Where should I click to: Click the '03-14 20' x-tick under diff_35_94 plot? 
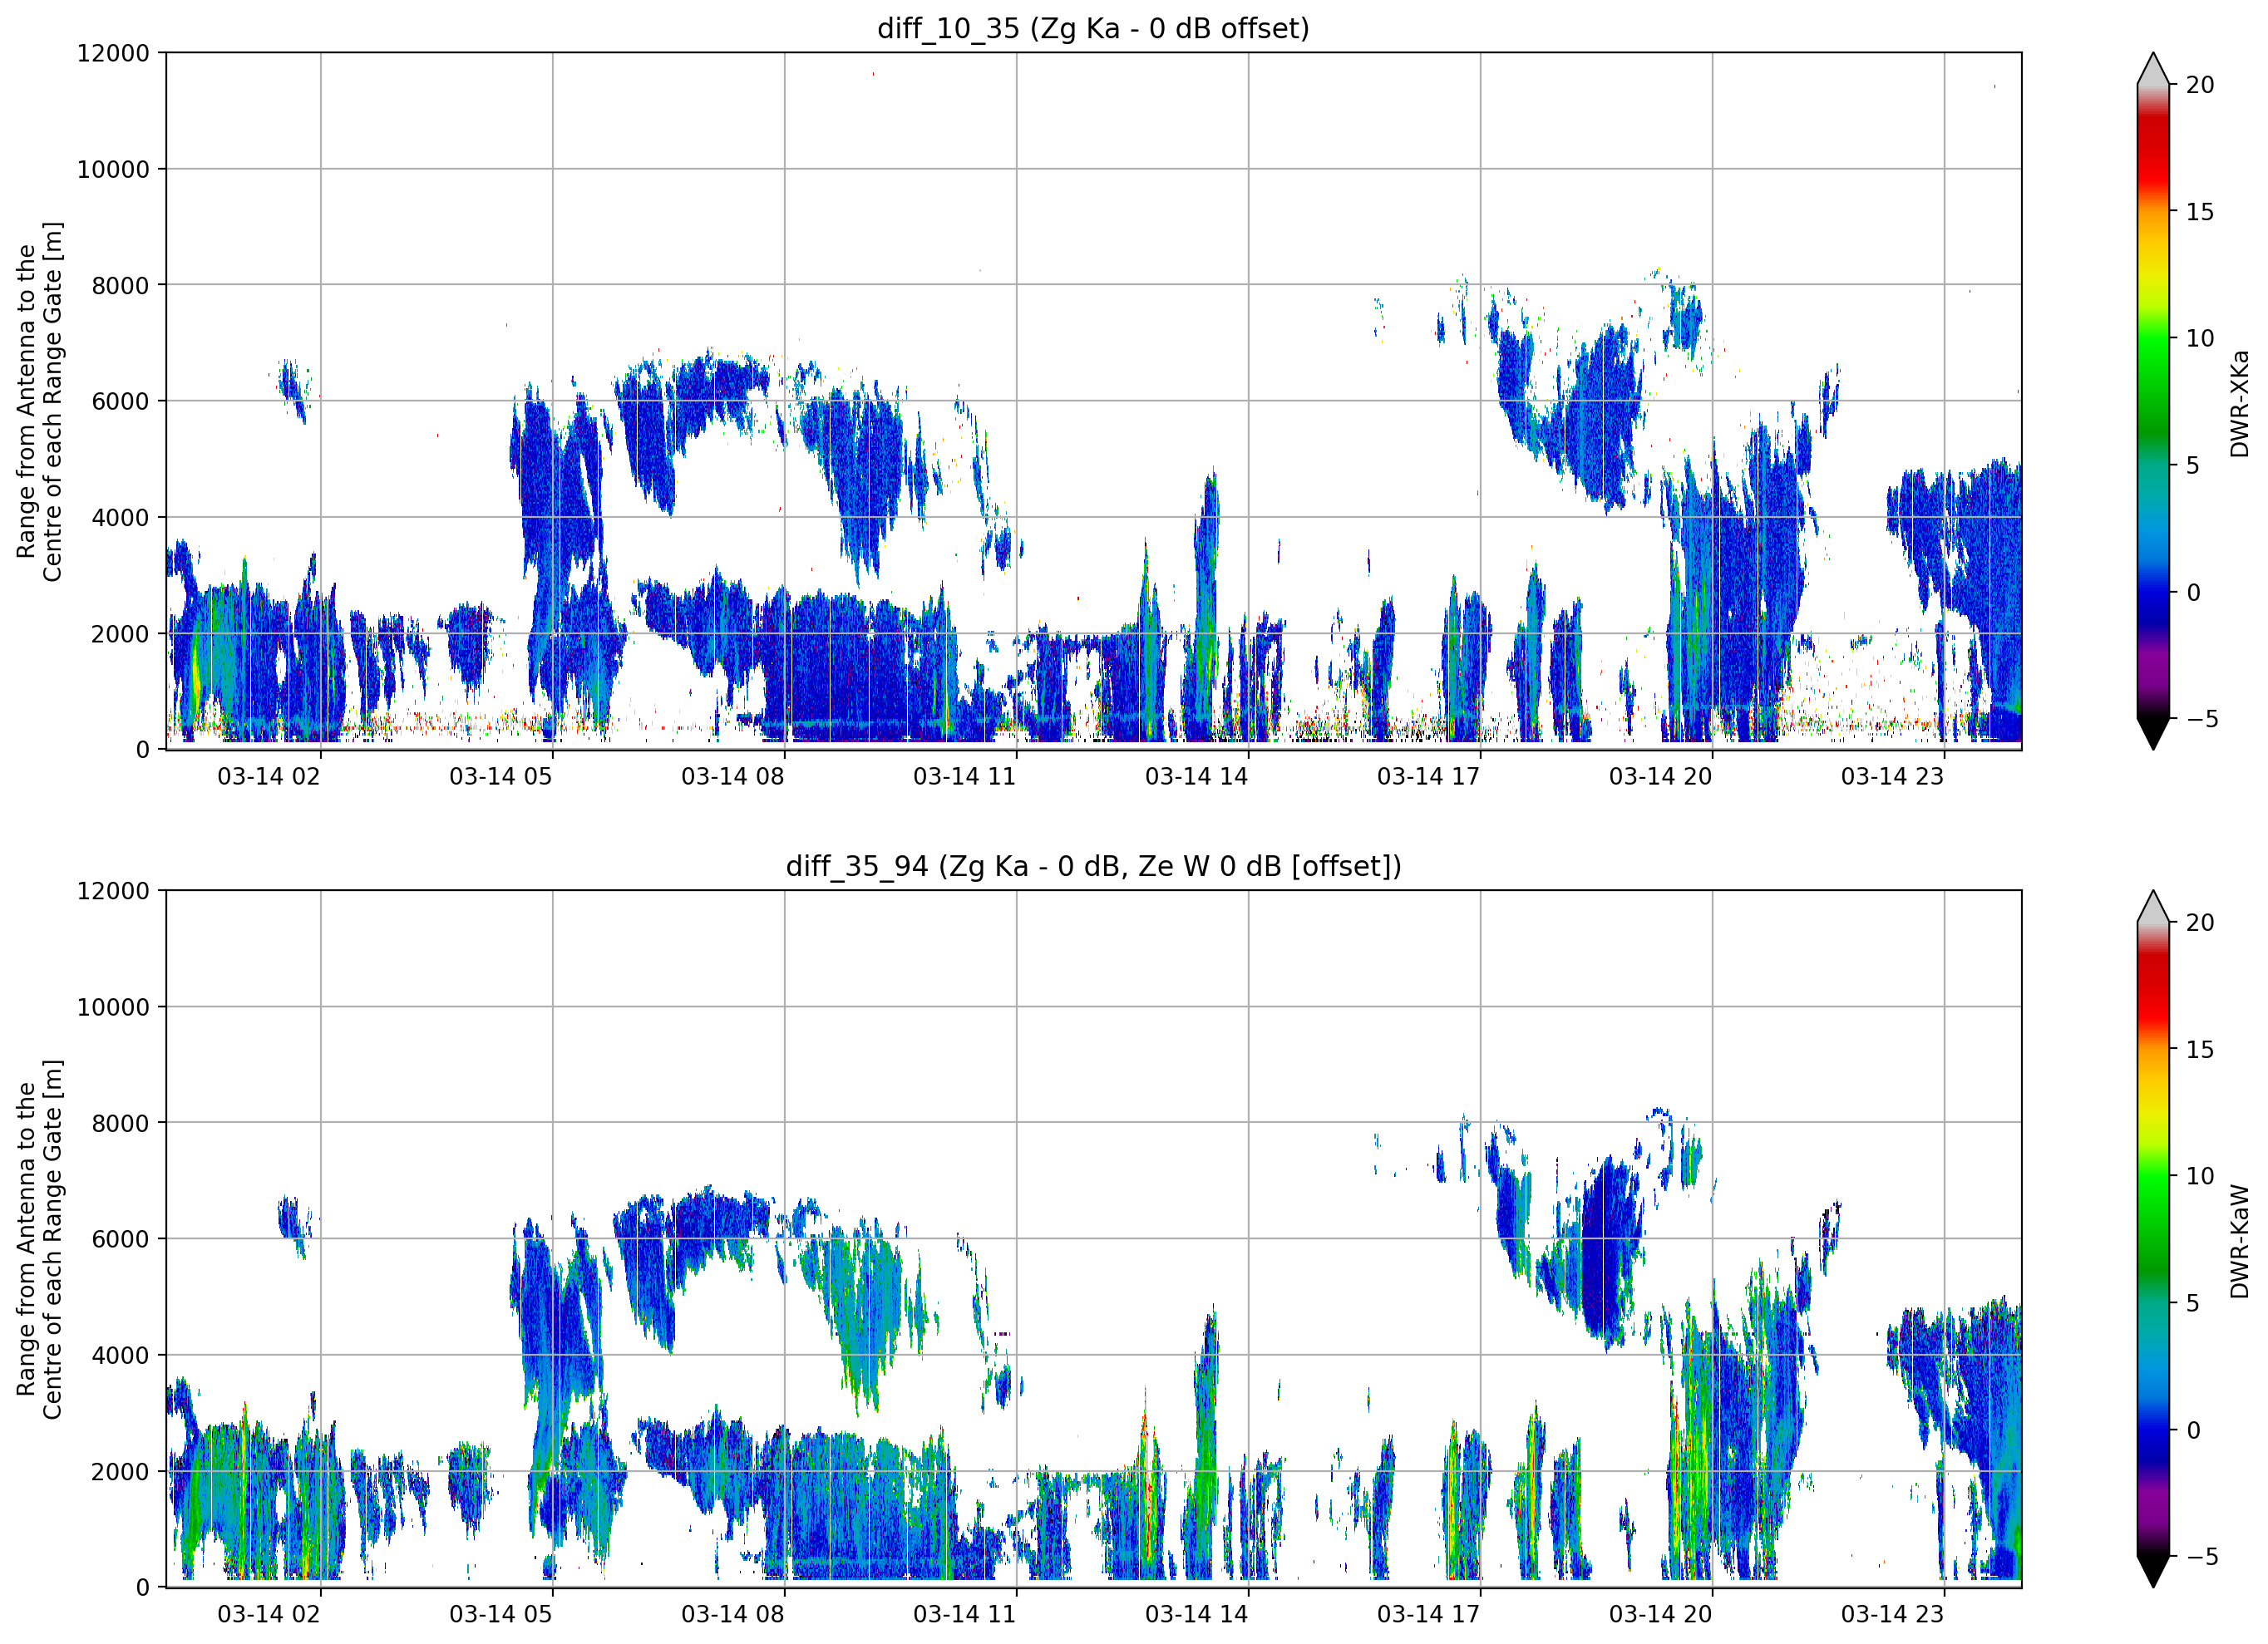1661,1614
